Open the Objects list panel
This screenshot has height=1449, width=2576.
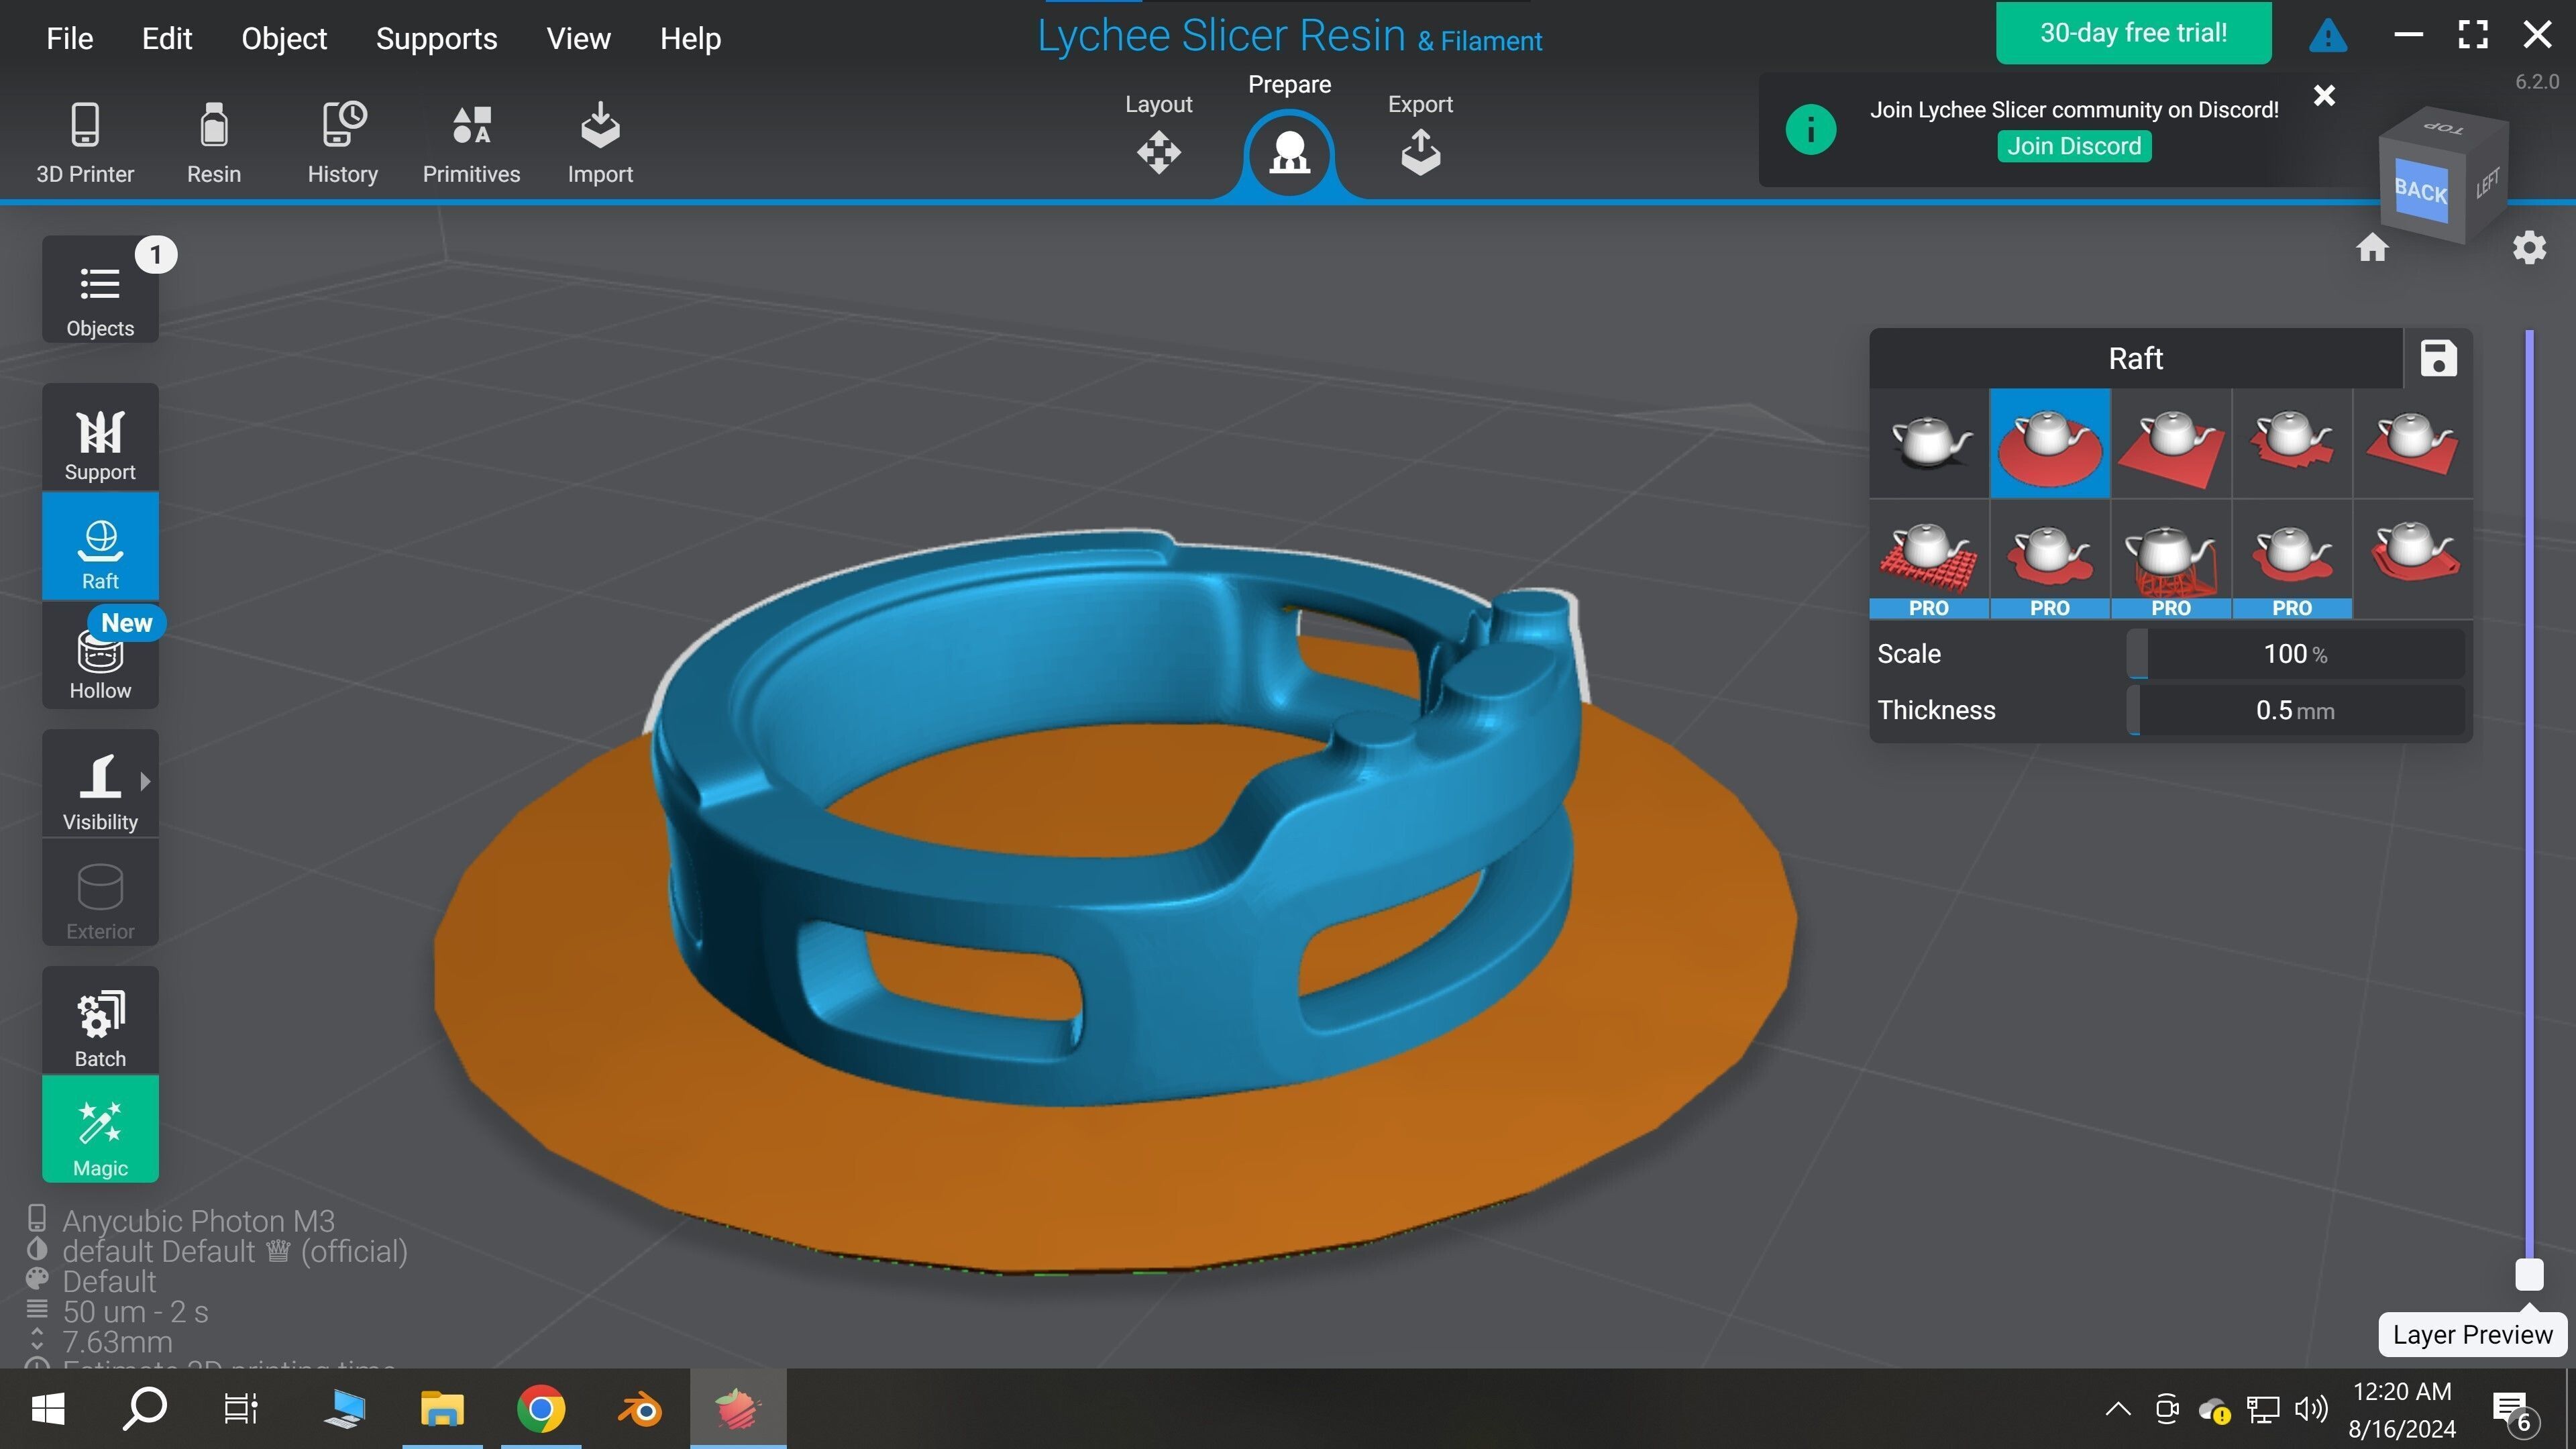[100, 290]
